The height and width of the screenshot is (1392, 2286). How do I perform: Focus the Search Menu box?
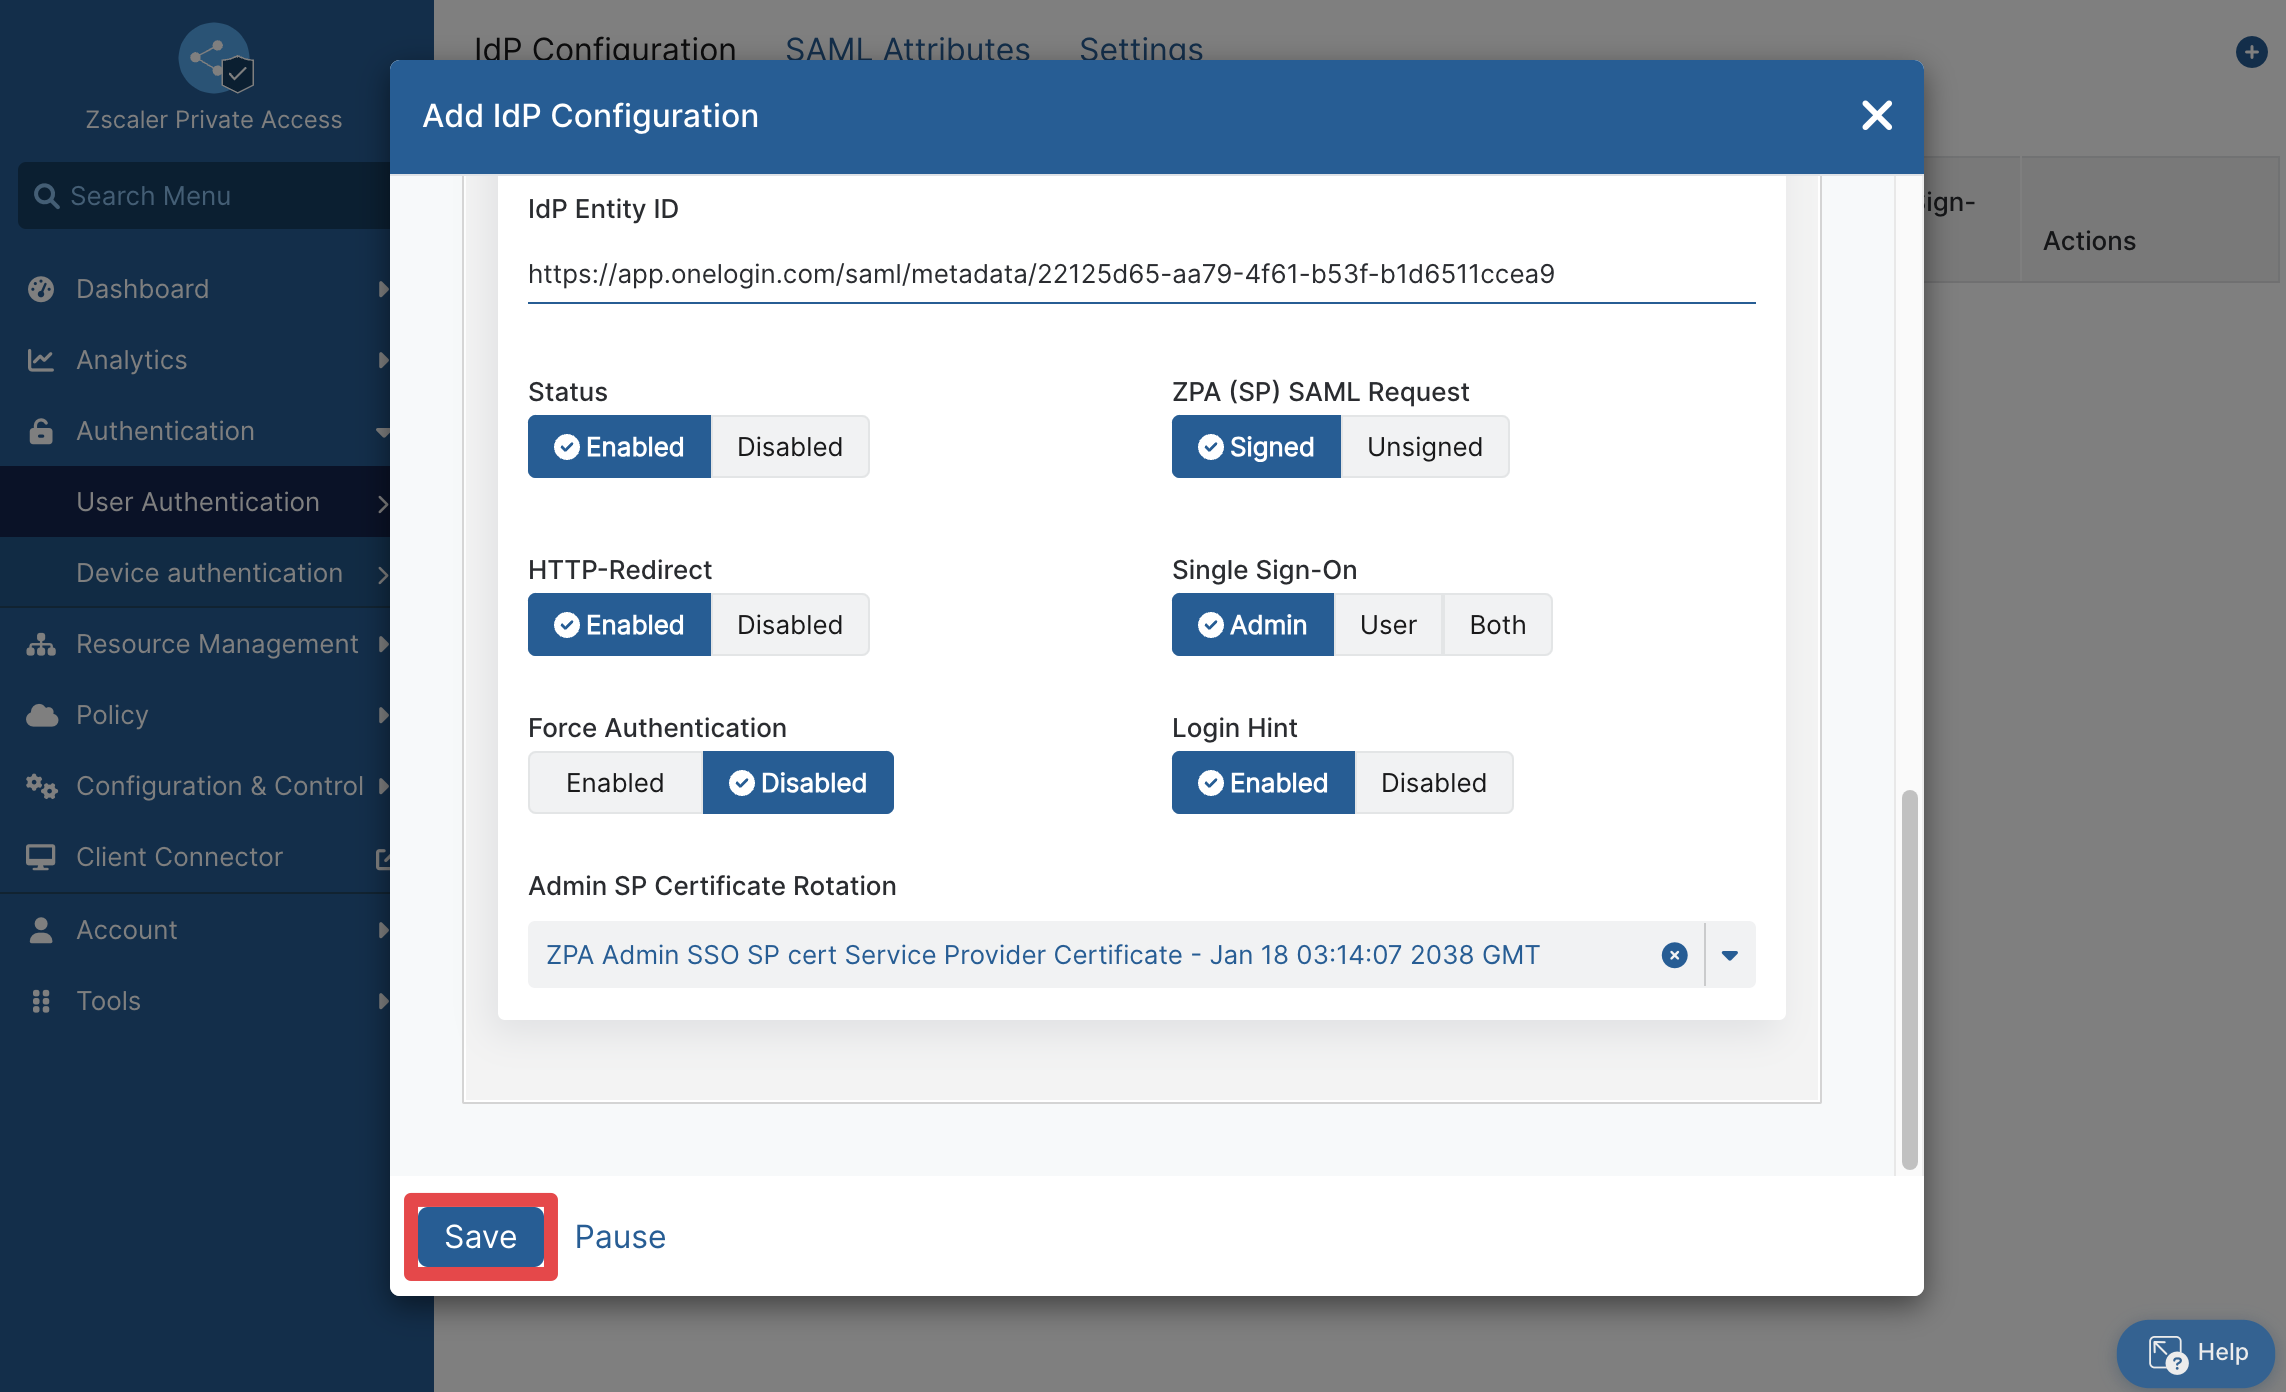pyautogui.click(x=204, y=196)
